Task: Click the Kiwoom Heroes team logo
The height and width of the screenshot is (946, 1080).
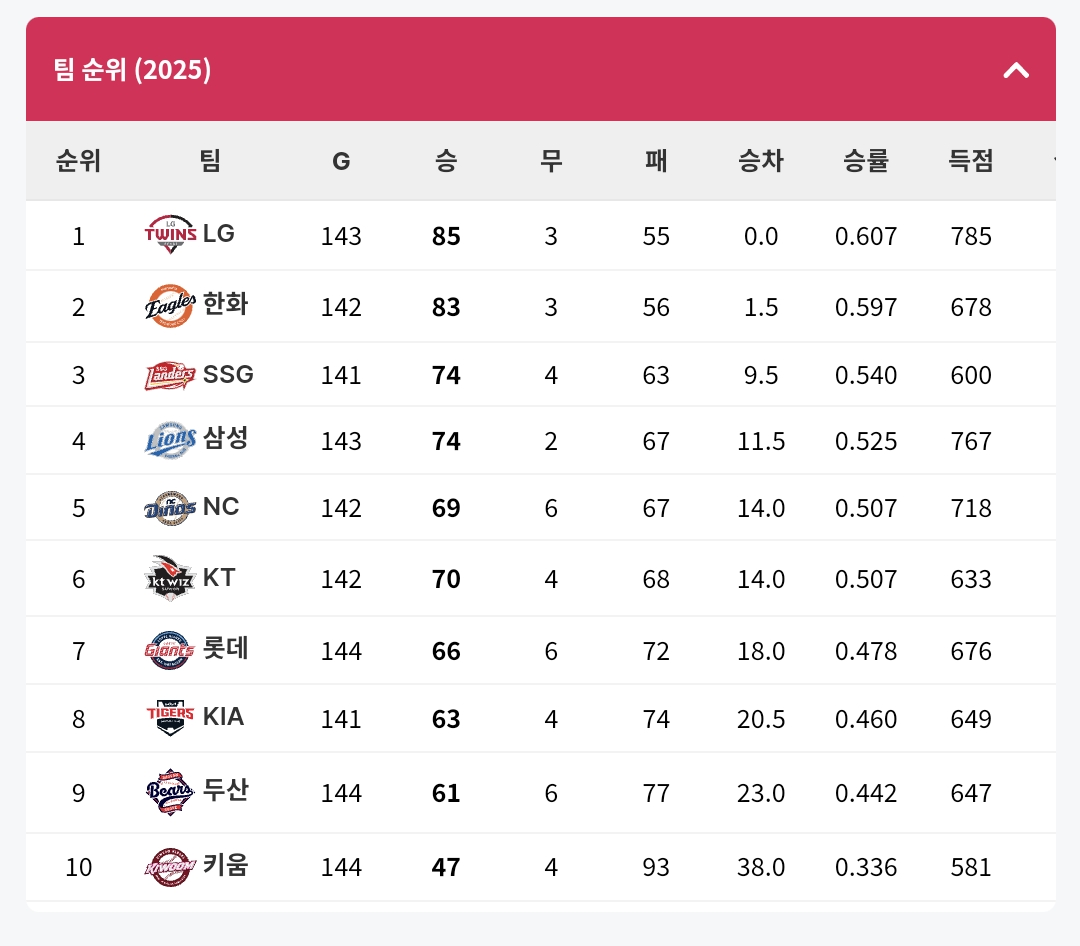Action: pyautogui.click(x=170, y=866)
